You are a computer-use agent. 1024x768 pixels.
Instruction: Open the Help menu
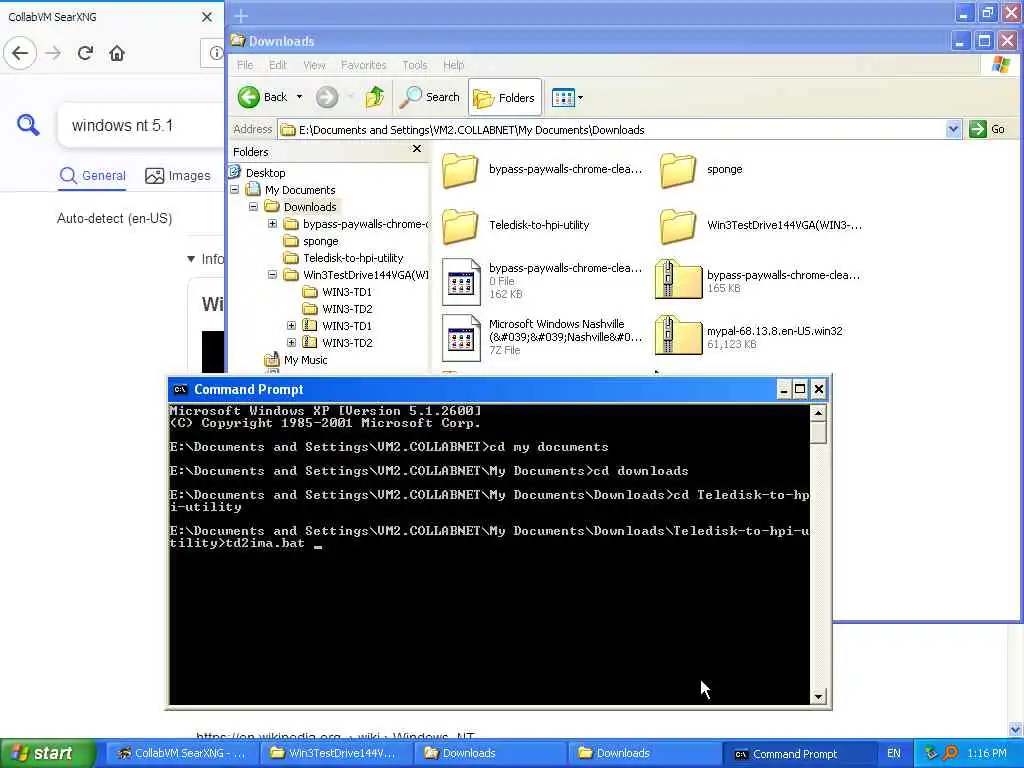pos(453,65)
